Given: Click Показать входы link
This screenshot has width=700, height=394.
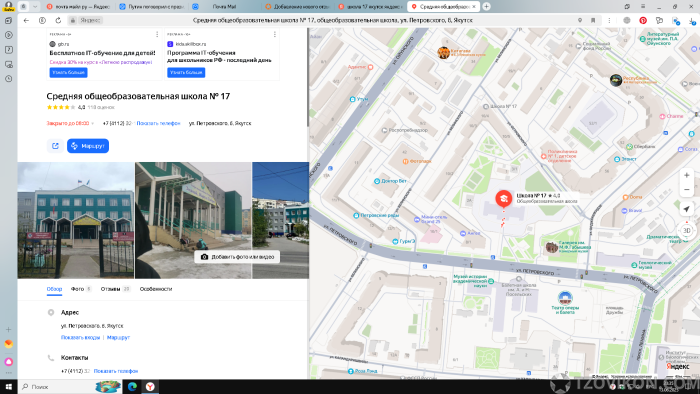Looking at the screenshot, I should click(x=80, y=337).
